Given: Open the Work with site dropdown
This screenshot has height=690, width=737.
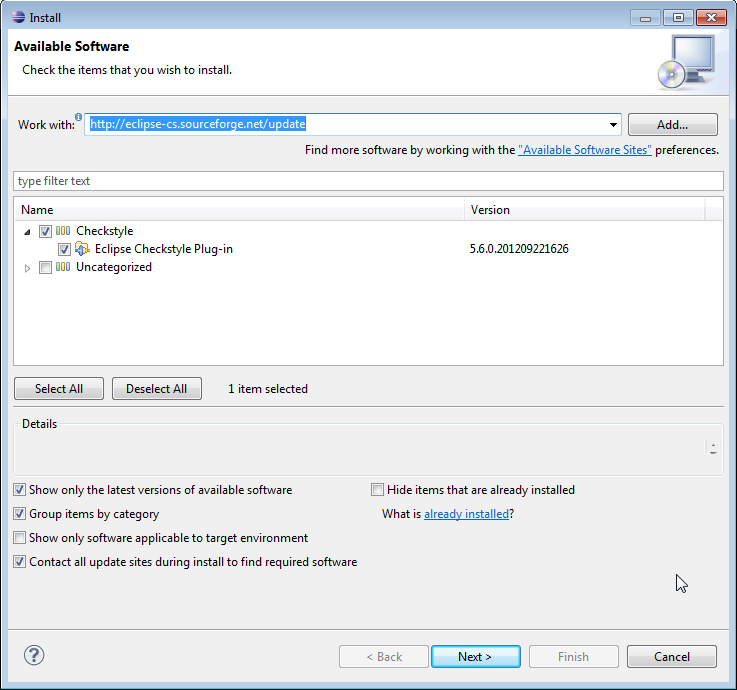Looking at the screenshot, I should pyautogui.click(x=612, y=125).
